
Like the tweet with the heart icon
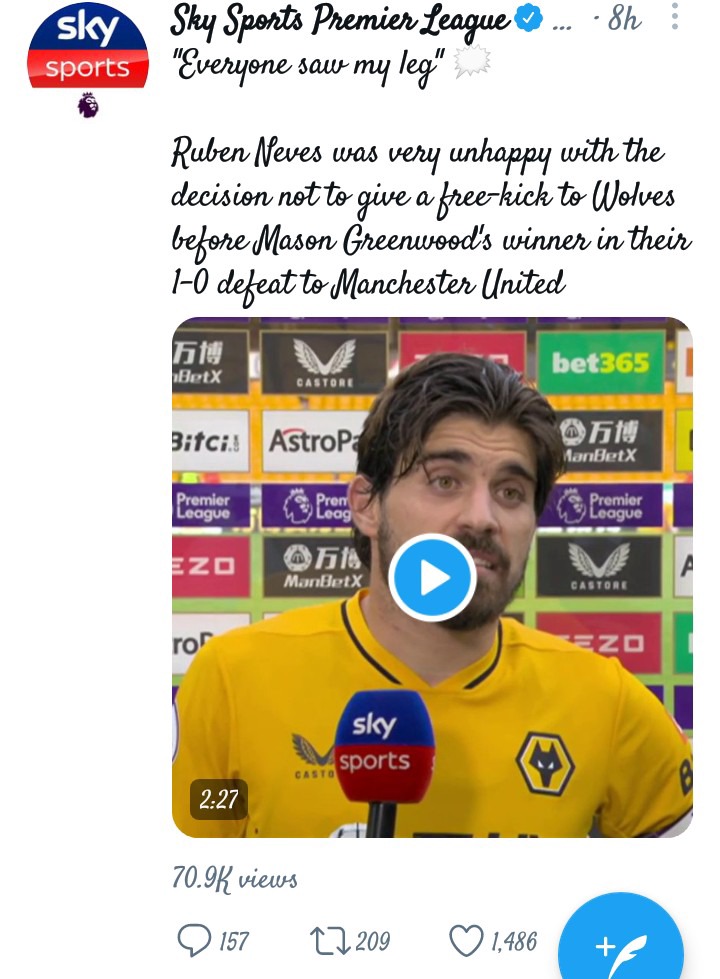[x=466, y=940]
